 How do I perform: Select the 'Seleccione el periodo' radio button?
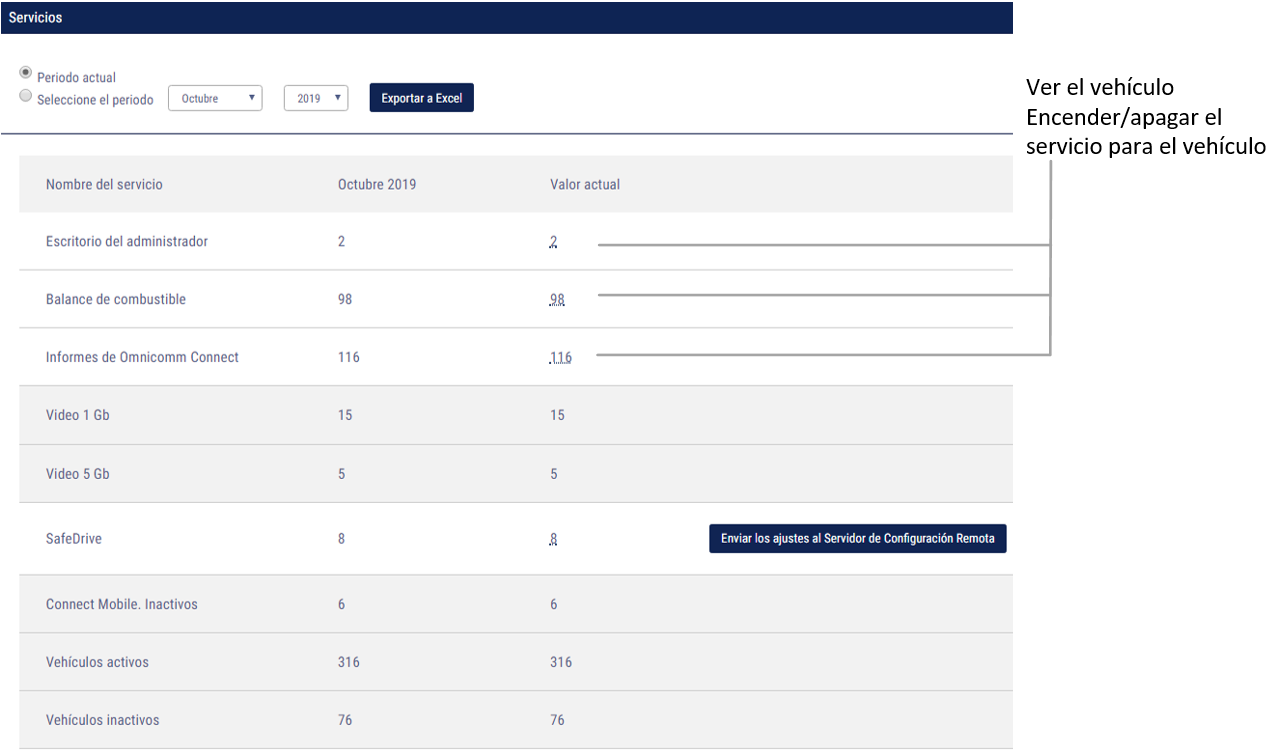tap(26, 97)
